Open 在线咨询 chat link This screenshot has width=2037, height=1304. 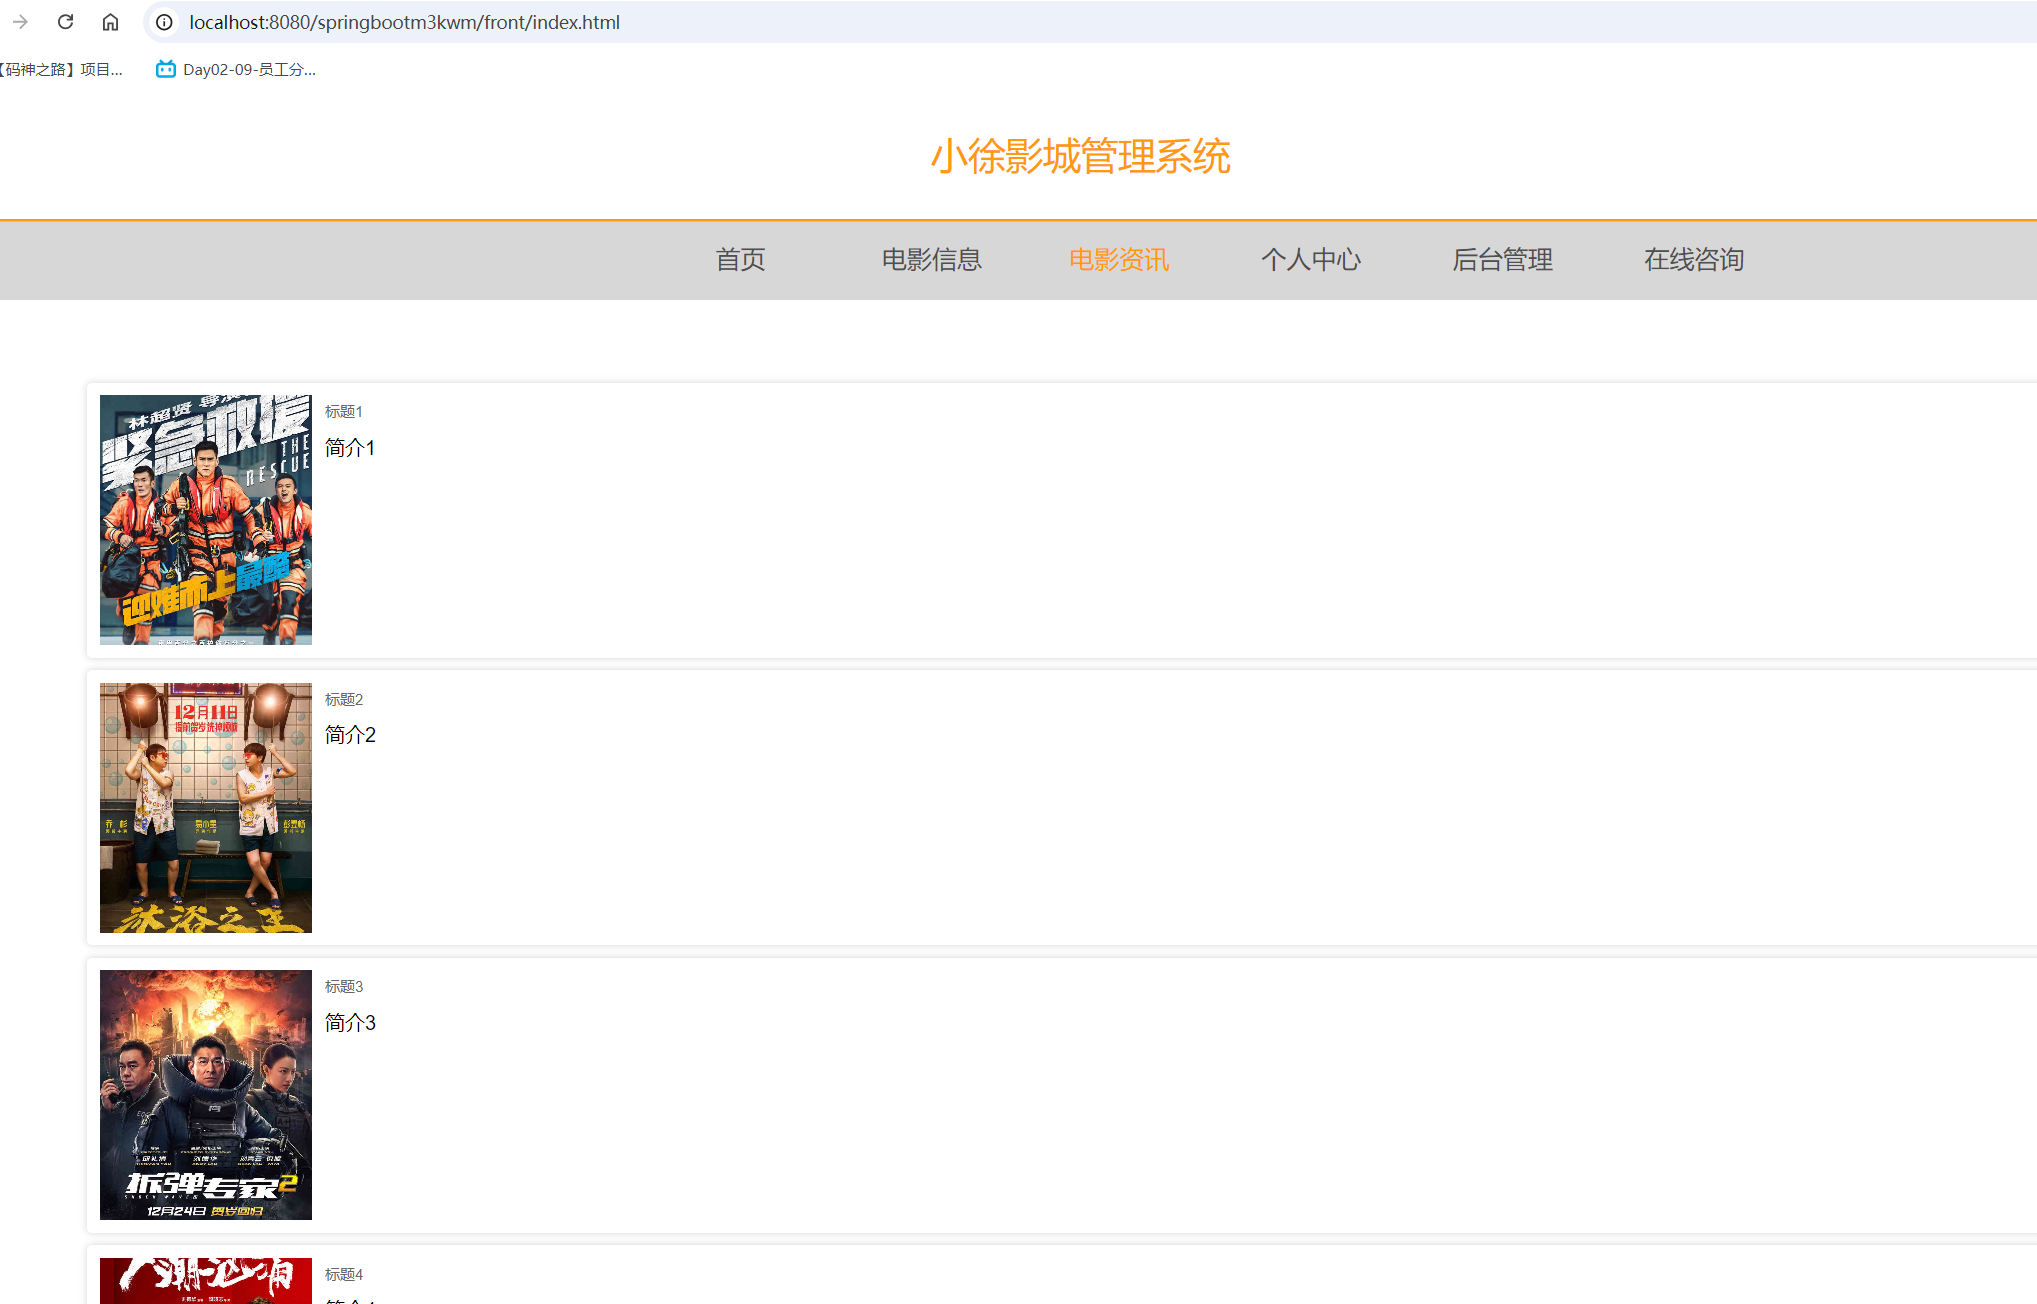pyautogui.click(x=1693, y=260)
